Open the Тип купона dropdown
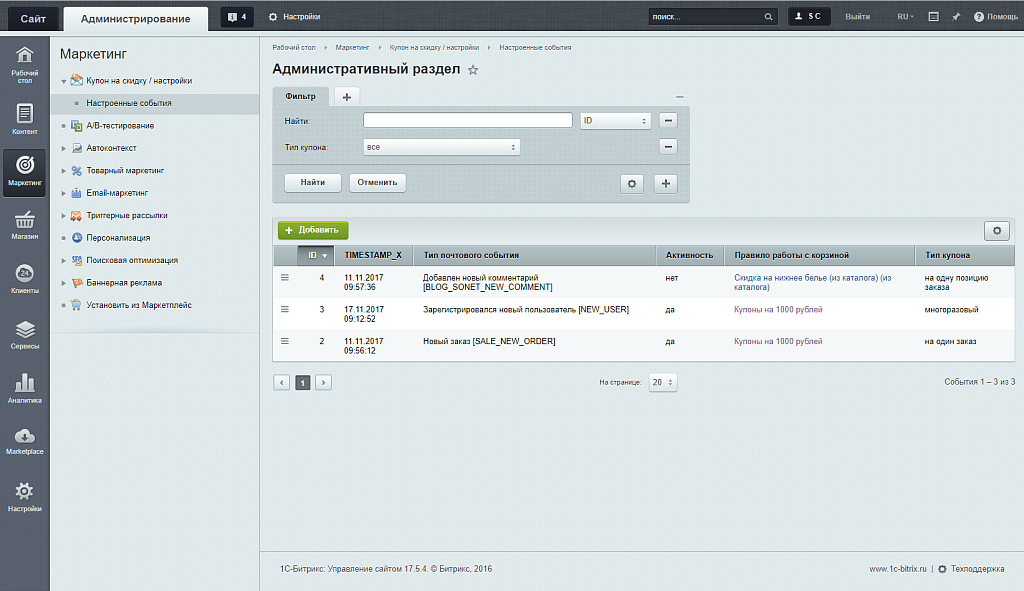The height and width of the screenshot is (591, 1024). [442, 147]
